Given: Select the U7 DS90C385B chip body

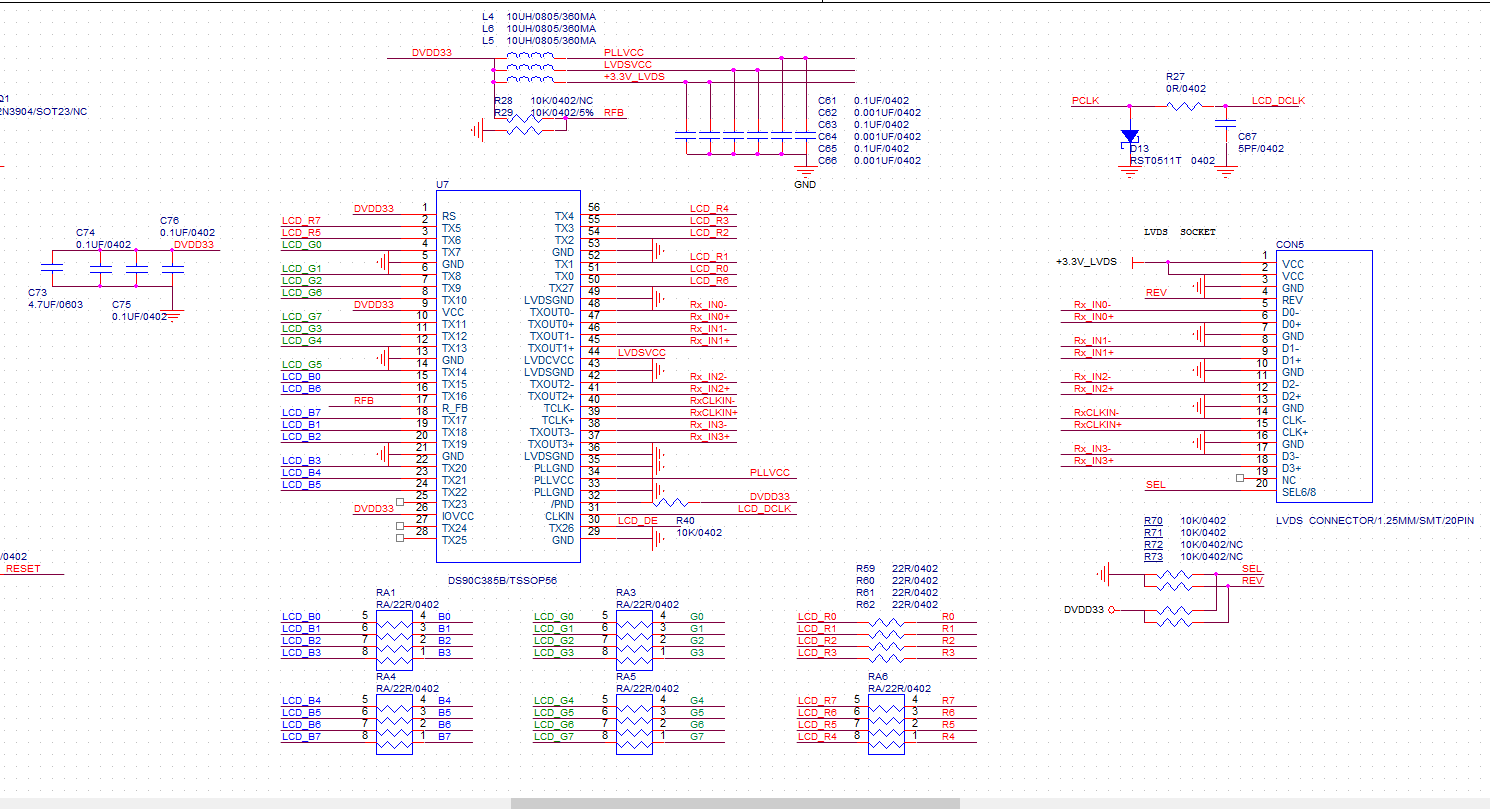Looking at the screenshot, I should [508, 376].
